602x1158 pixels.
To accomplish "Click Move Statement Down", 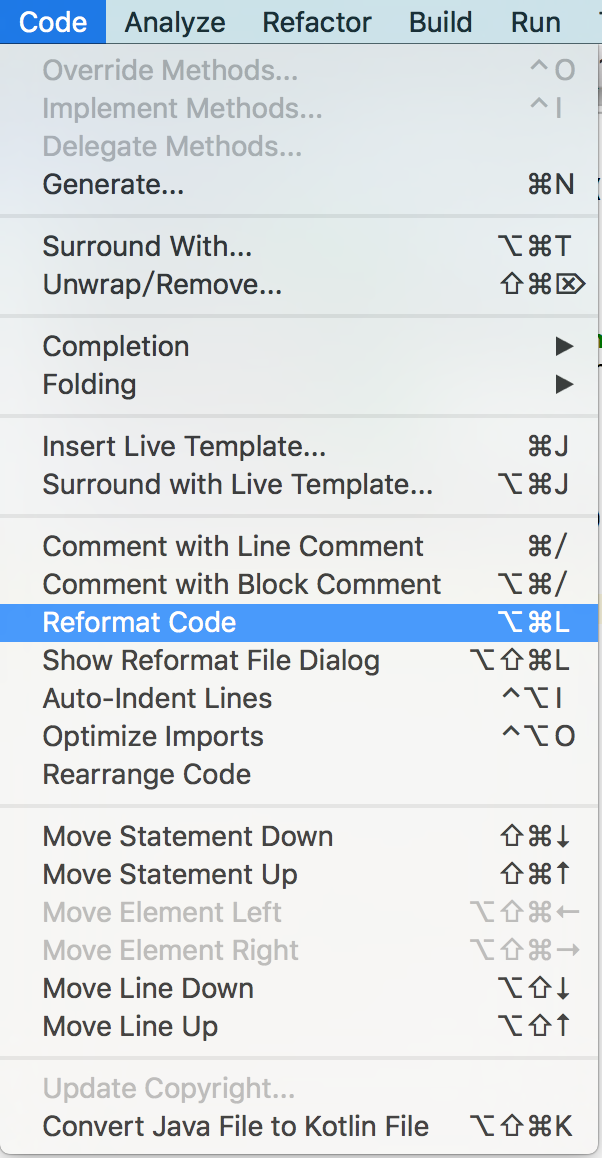I will (188, 836).
